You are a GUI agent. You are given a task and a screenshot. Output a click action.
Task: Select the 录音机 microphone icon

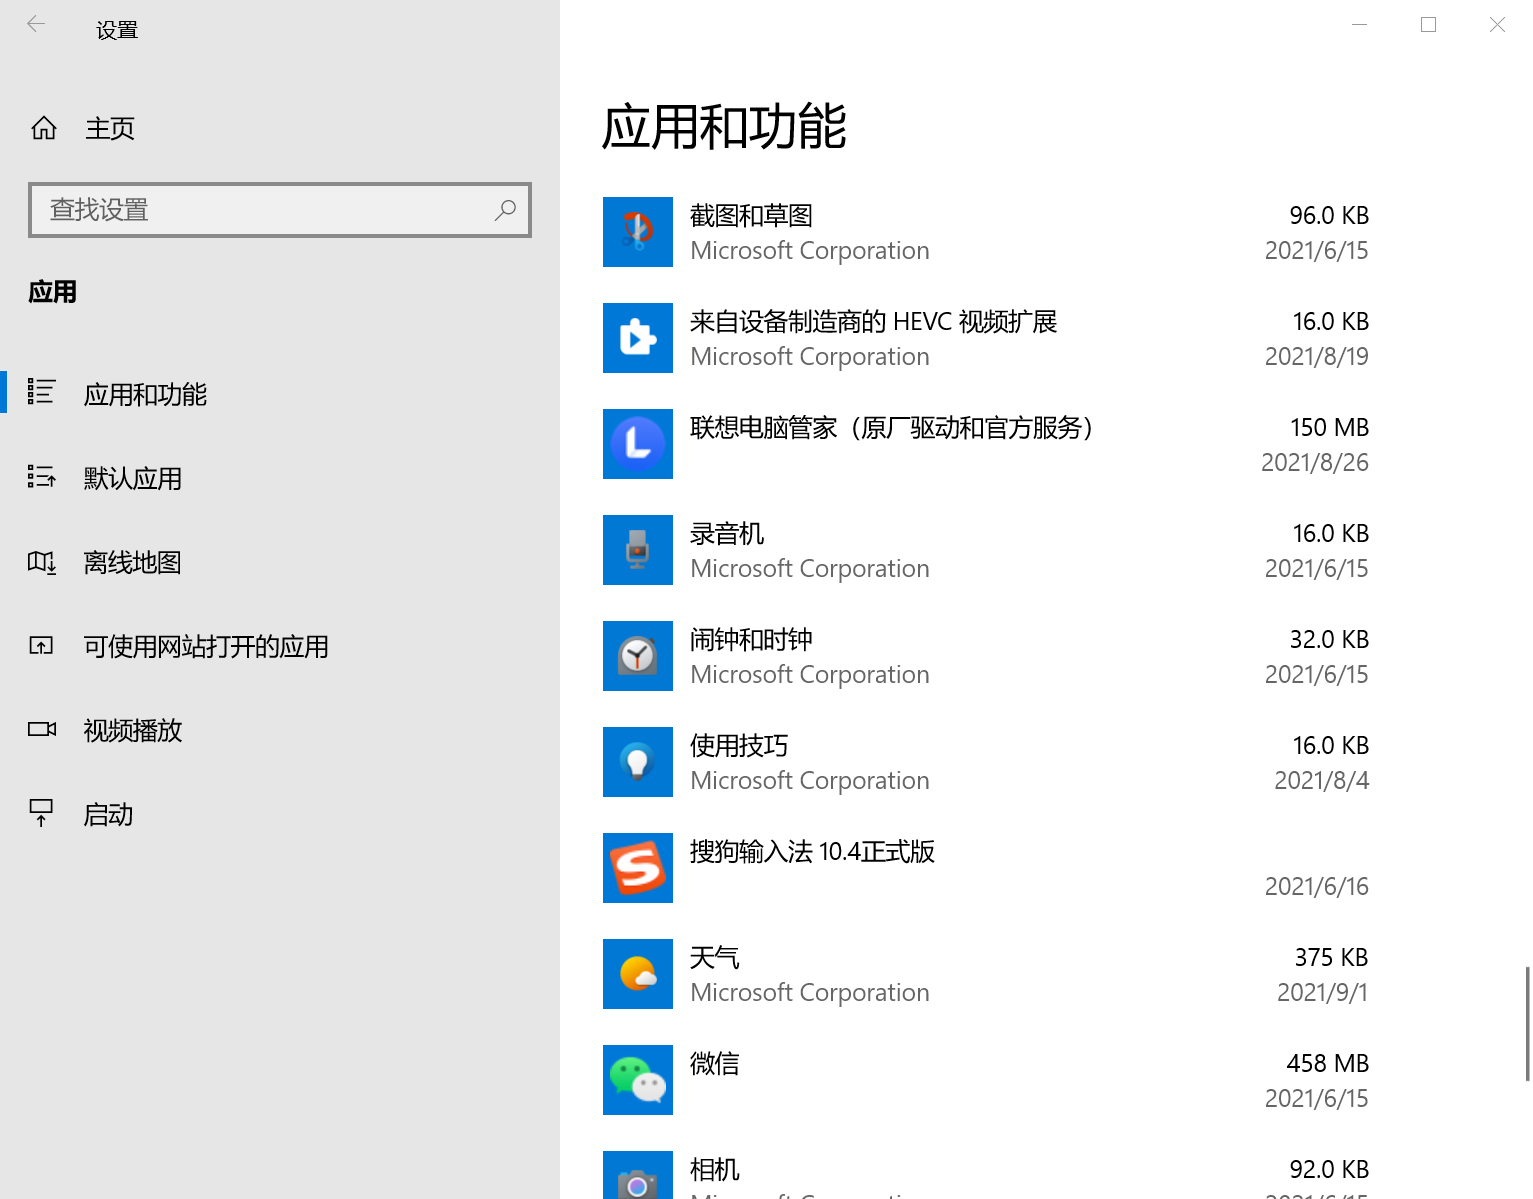pos(637,550)
